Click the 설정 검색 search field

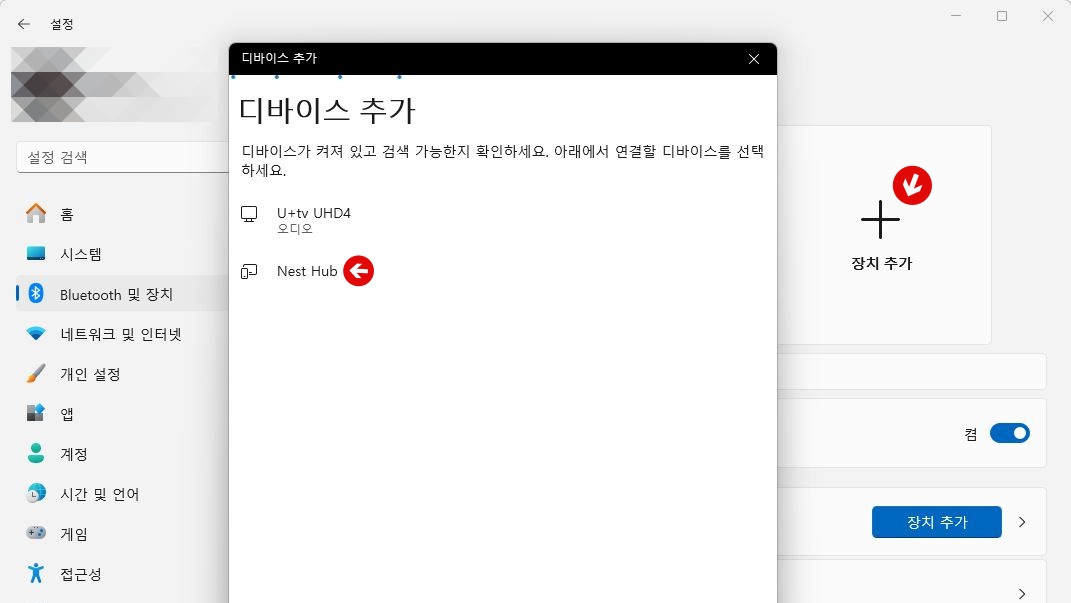(x=123, y=157)
